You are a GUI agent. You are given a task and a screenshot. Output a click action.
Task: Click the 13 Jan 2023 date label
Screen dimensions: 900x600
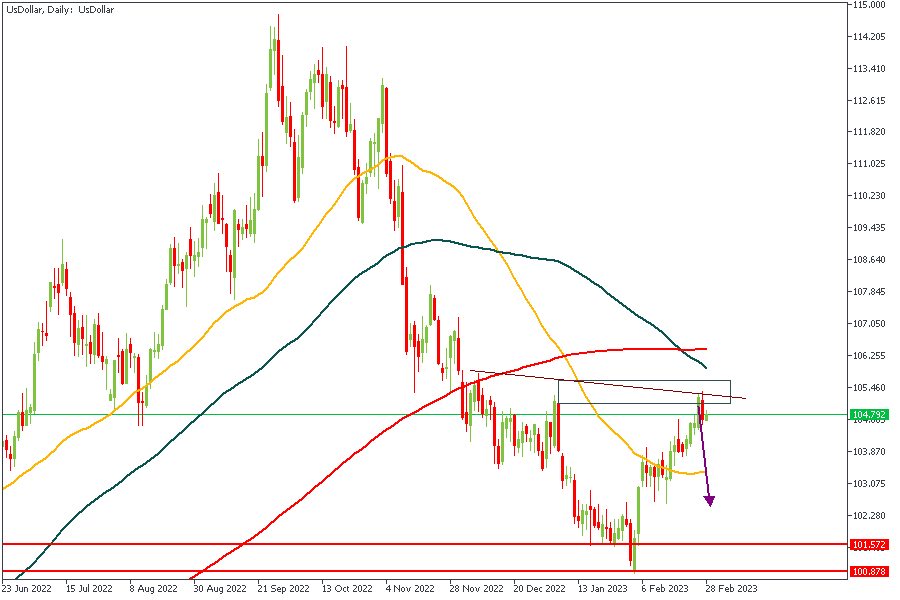coord(601,590)
